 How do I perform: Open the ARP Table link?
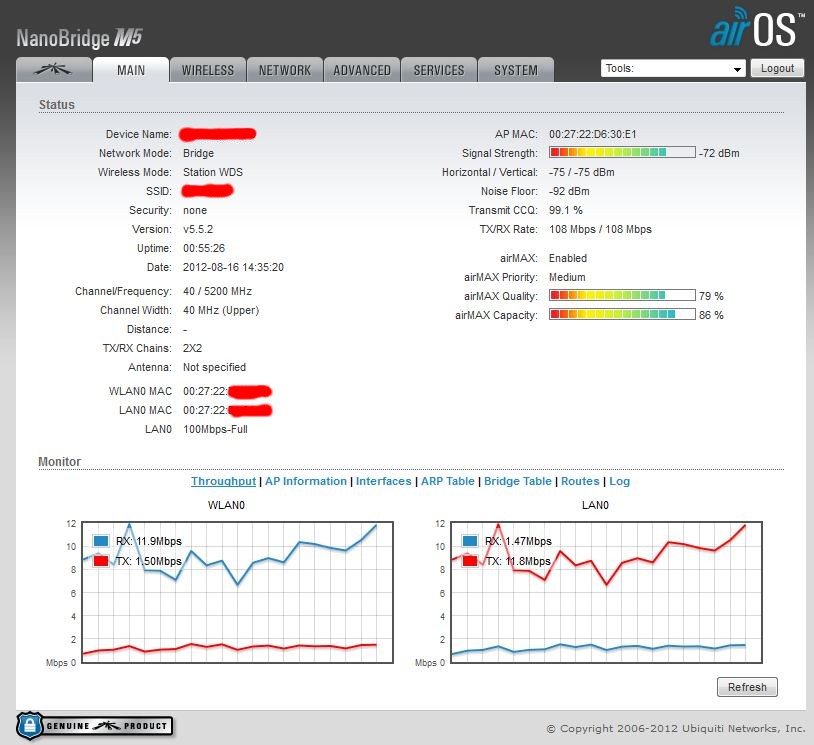(447, 481)
